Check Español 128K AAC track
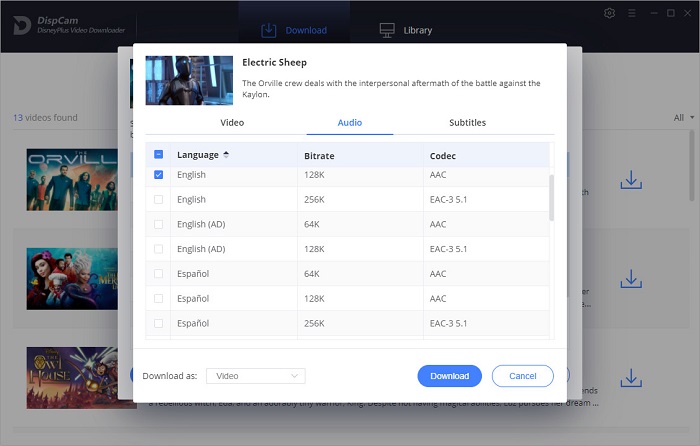 click(x=158, y=299)
